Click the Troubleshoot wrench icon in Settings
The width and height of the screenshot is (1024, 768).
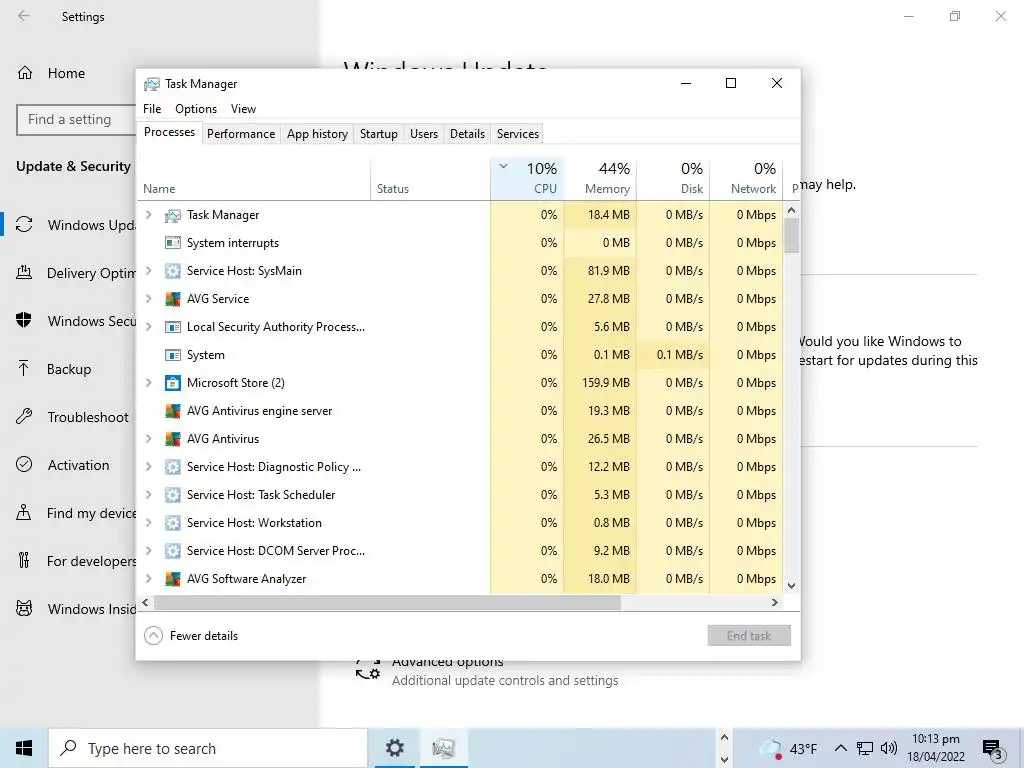click(x=24, y=417)
